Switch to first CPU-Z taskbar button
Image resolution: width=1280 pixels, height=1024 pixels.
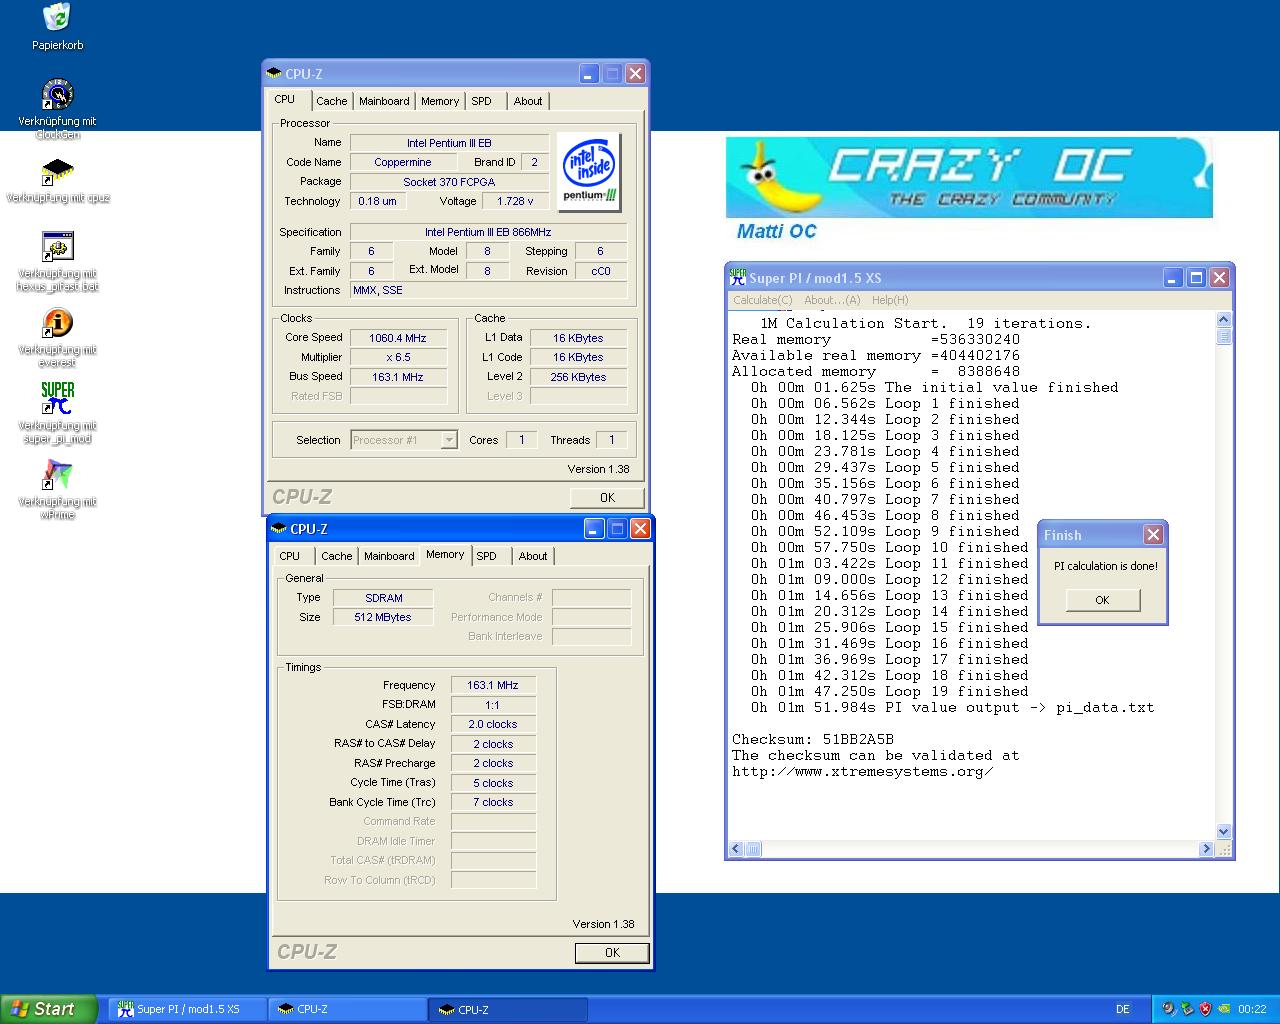click(347, 1009)
